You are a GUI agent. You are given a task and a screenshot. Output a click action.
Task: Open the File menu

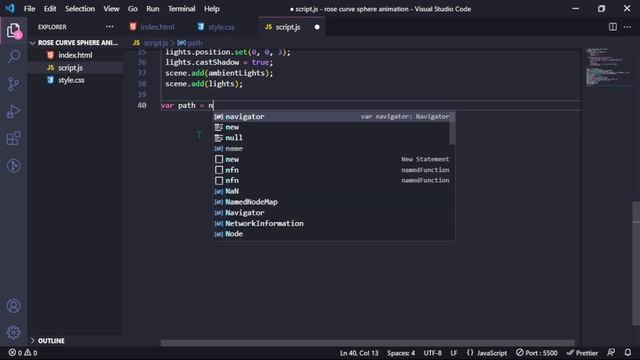pos(29,9)
